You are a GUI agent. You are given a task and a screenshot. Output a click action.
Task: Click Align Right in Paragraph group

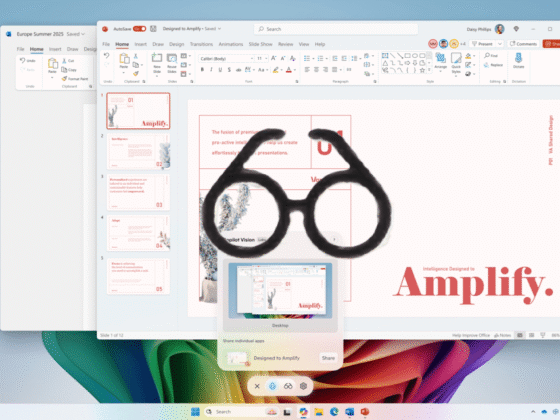[x=325, y=70]
